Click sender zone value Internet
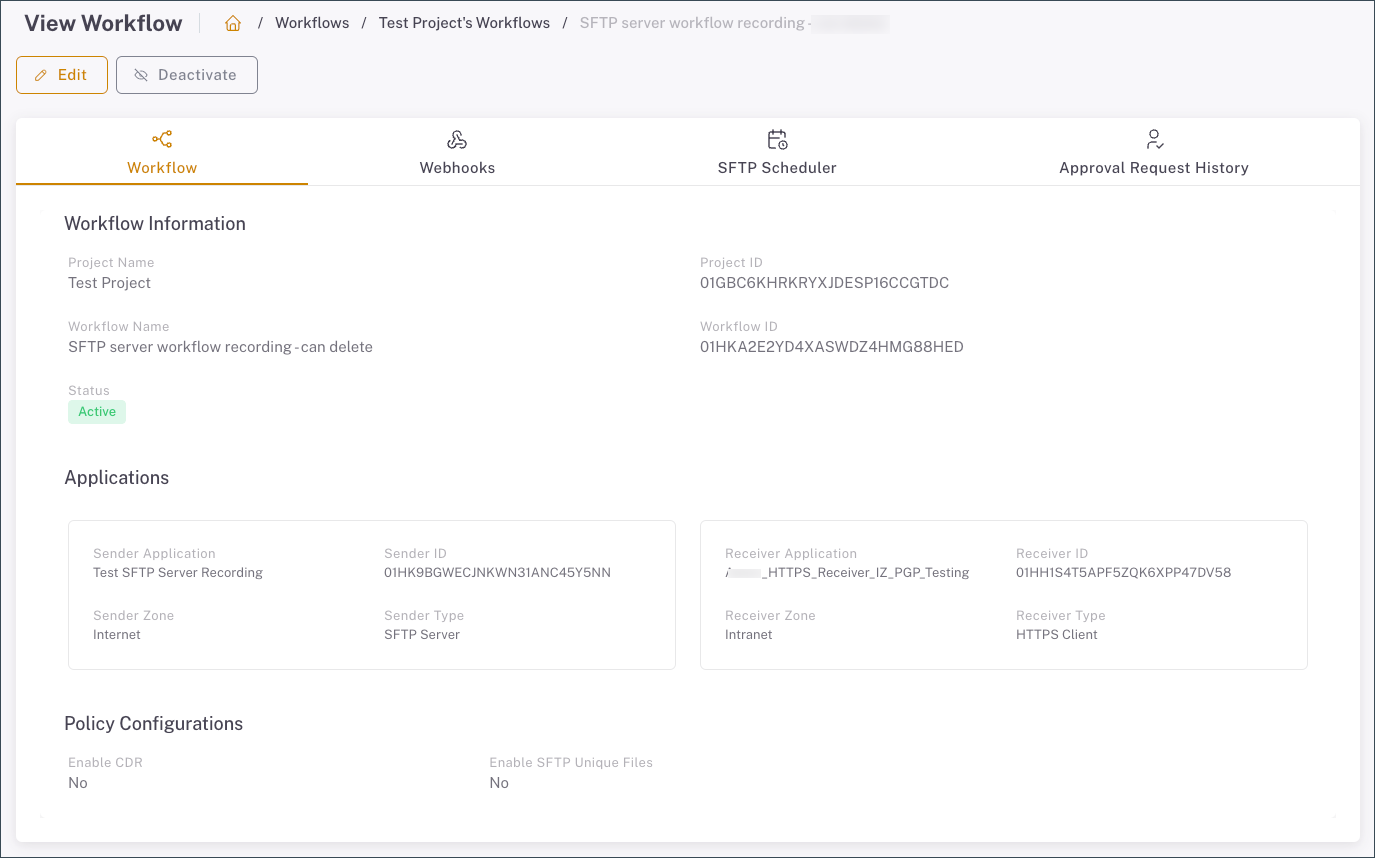This screenshot has height=858, width=1375. coord(117,635)
